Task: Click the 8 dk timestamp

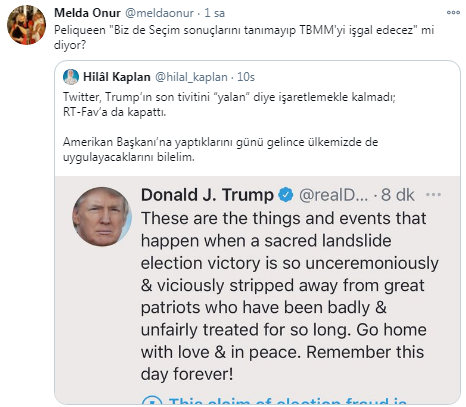Action: 398,195
